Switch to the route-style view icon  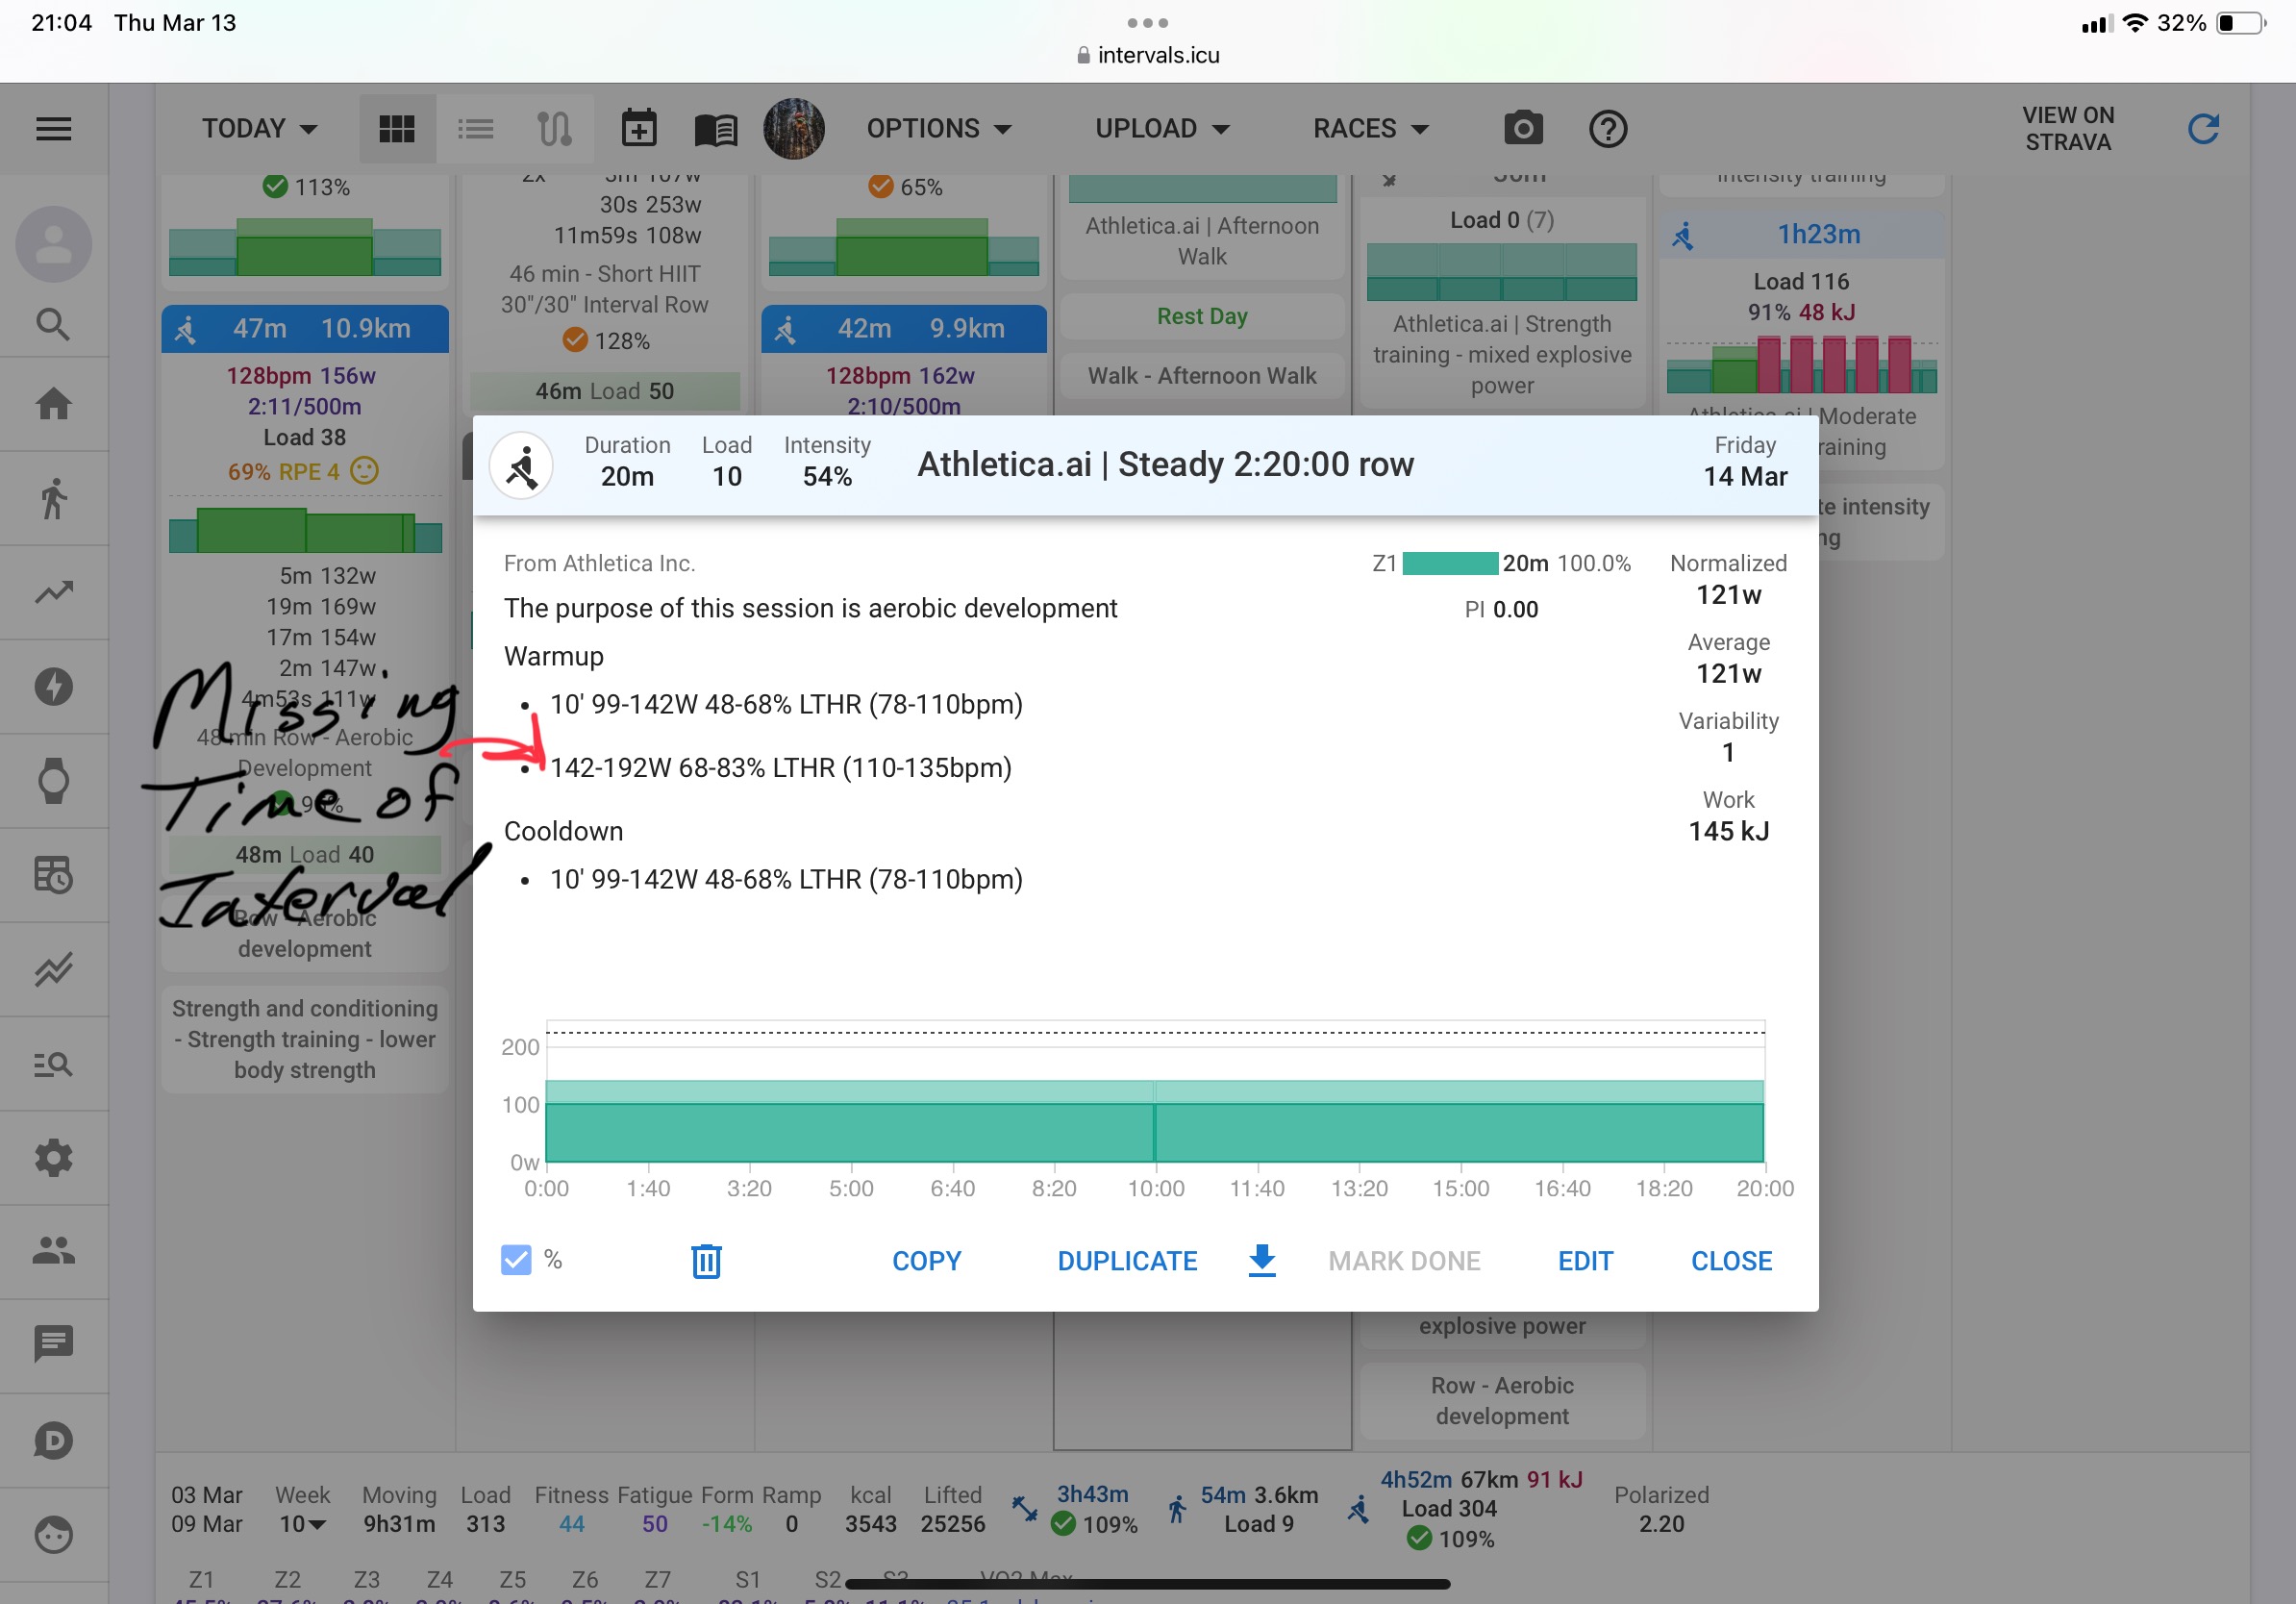click(555, 129)
